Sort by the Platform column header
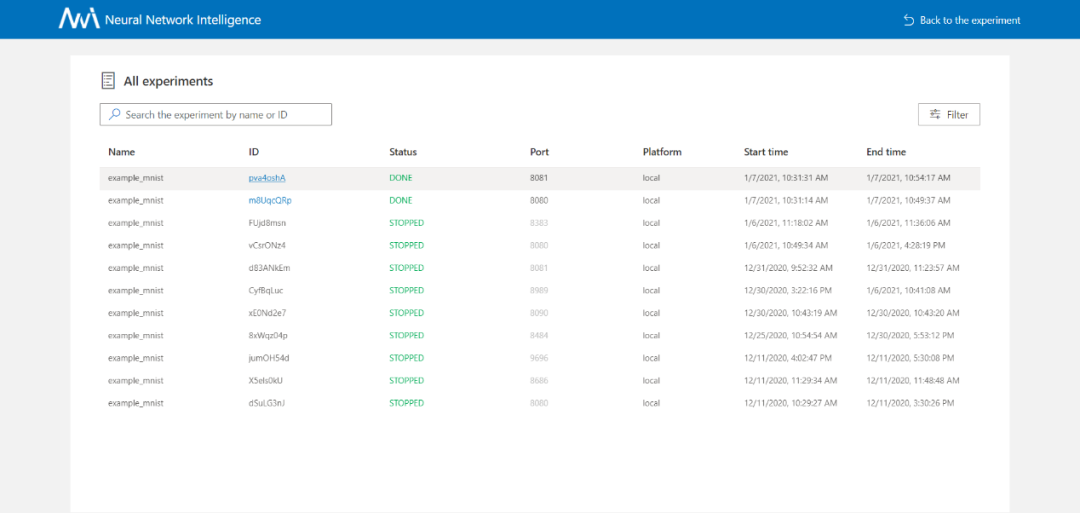The width and height of the screenshot is (1080, 513). click(x=662, y=151)
